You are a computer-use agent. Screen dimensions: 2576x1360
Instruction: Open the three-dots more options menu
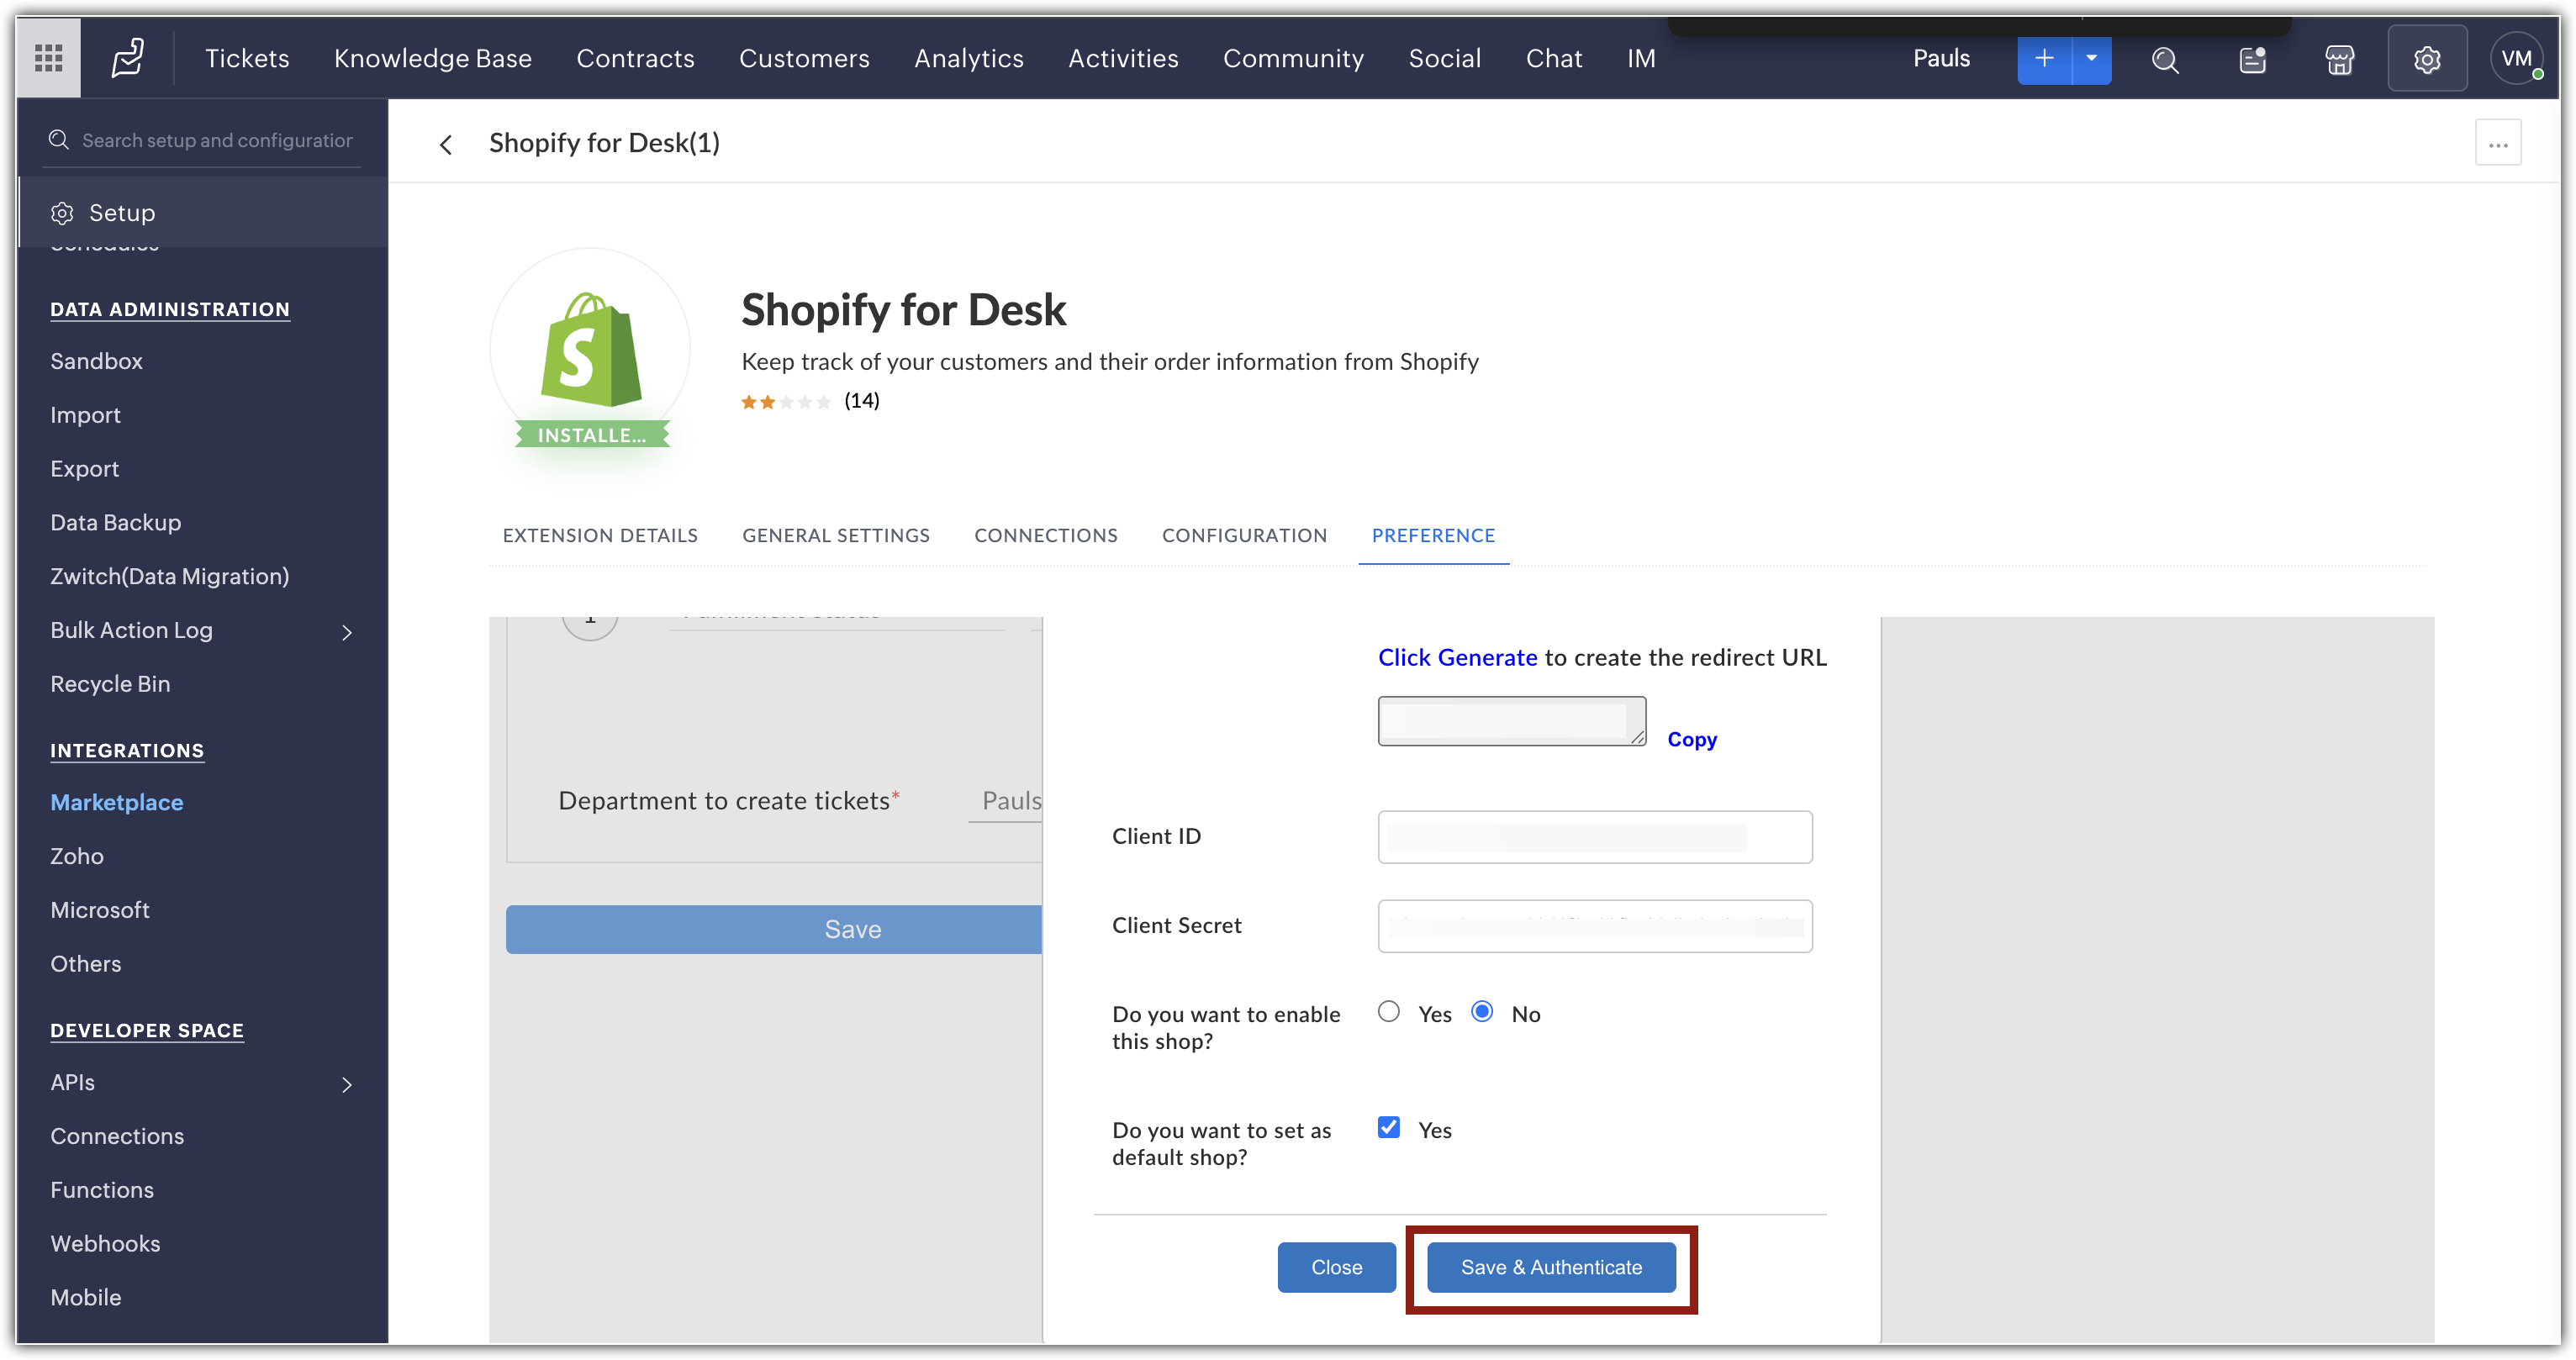coord(2498,144)
